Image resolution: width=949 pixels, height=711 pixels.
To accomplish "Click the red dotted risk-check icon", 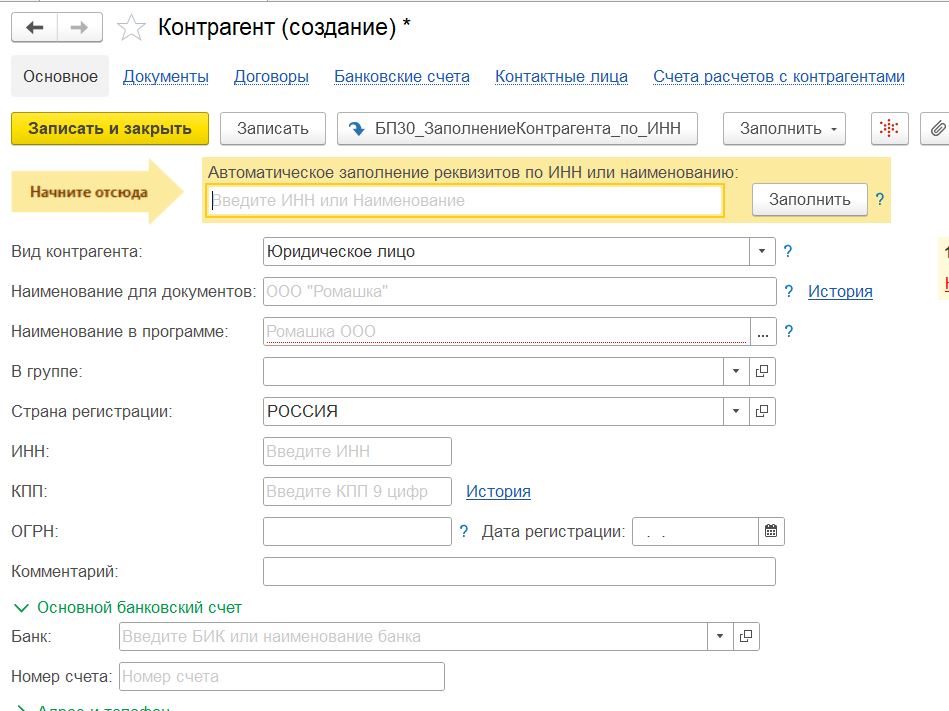I will (887, 128).
